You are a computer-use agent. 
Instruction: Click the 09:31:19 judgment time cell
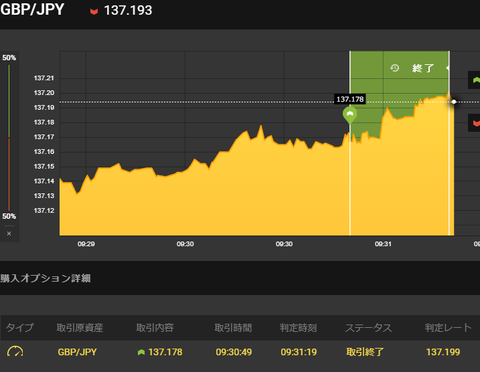pos(299,352)
